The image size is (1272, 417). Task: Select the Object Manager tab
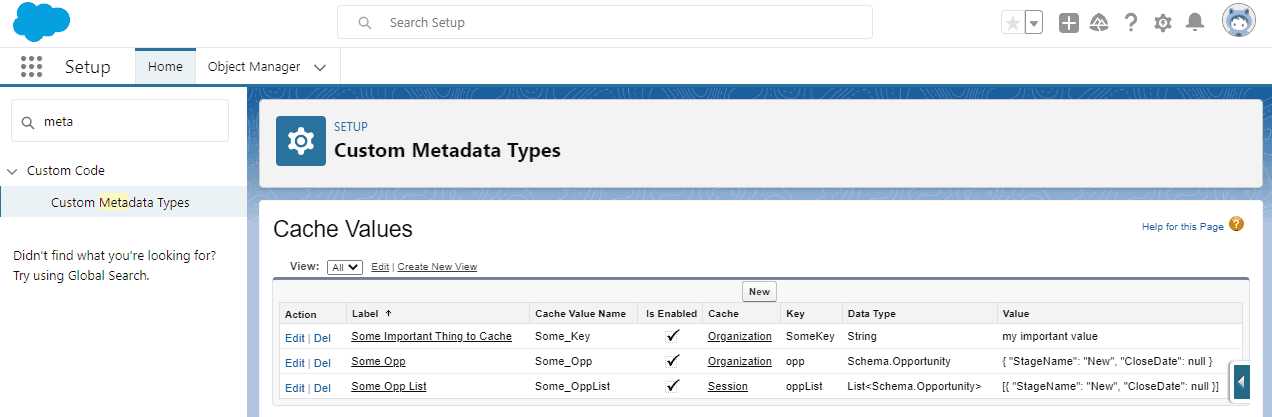(254, 67)
